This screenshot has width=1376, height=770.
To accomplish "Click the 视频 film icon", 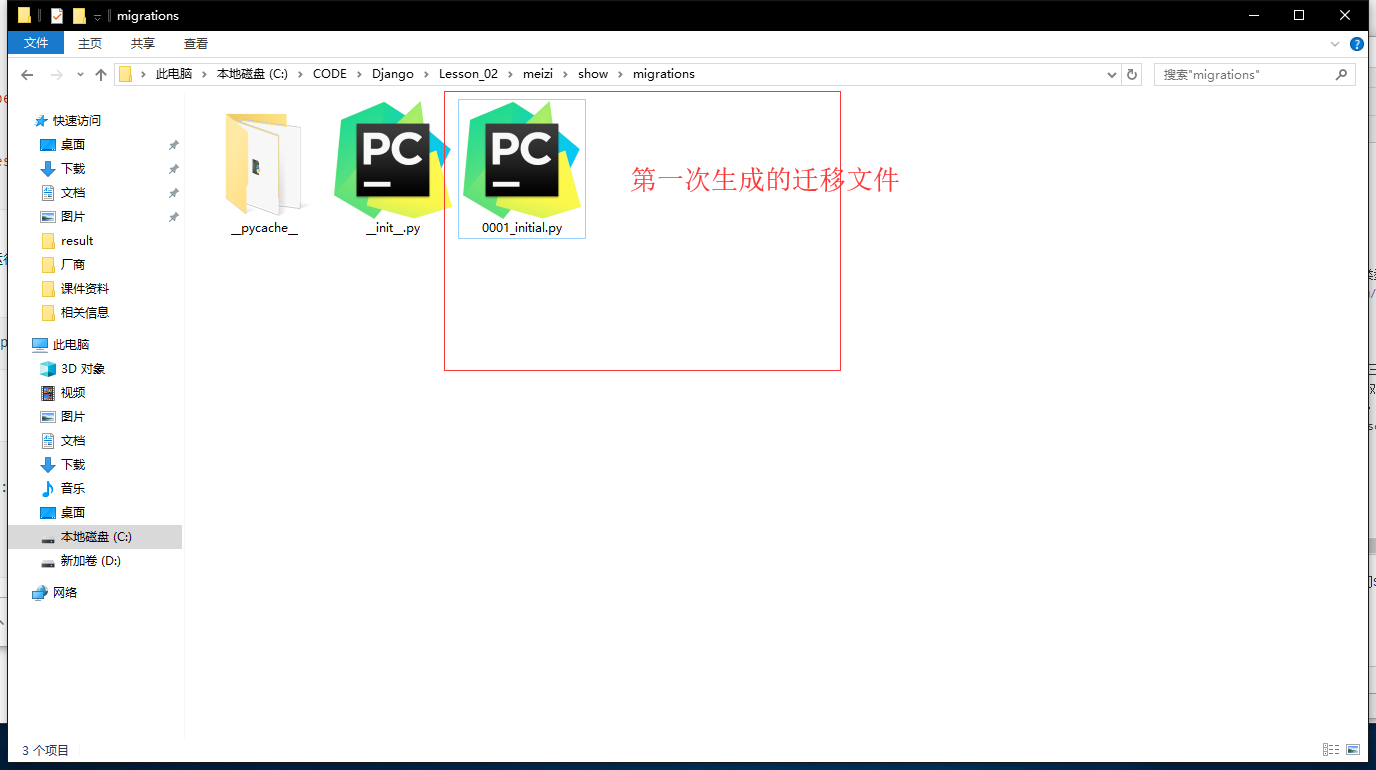I will [47, 392].
